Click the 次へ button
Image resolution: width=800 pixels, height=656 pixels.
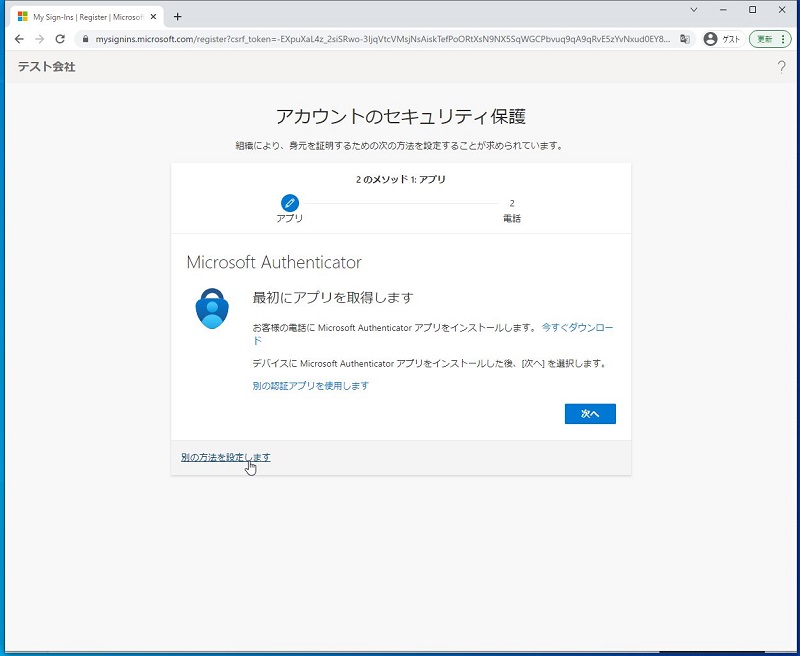590,414
